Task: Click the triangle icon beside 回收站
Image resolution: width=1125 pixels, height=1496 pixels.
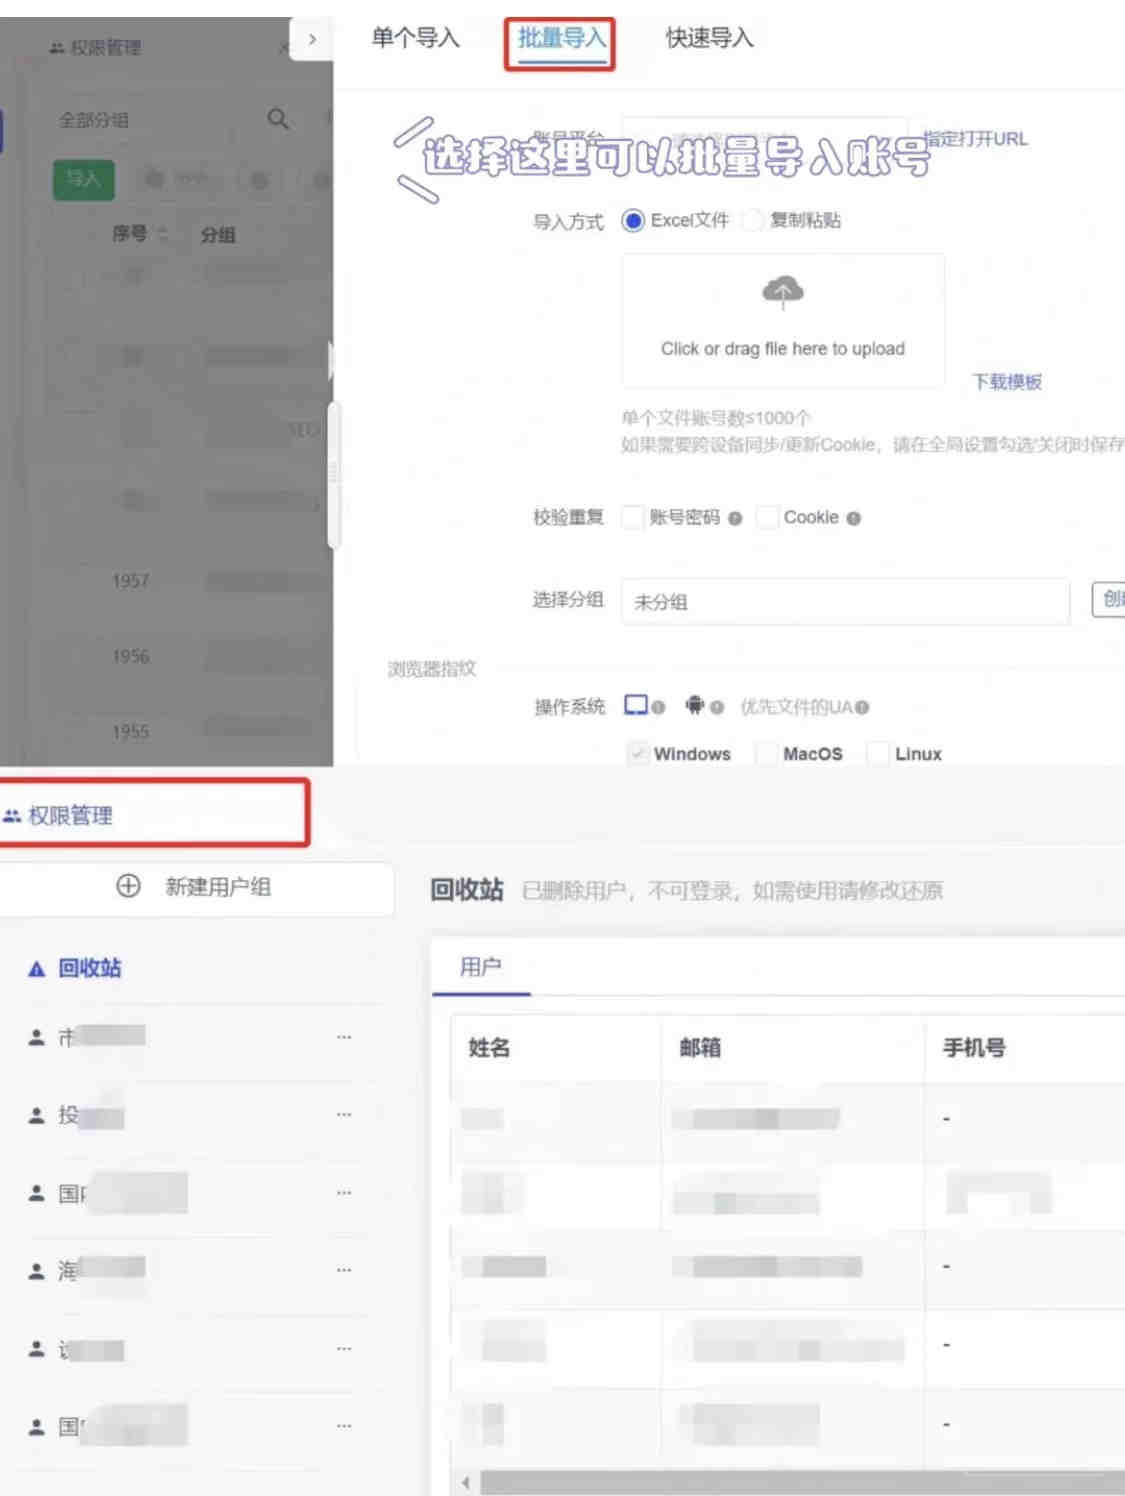Action: [x=37, y=969]
